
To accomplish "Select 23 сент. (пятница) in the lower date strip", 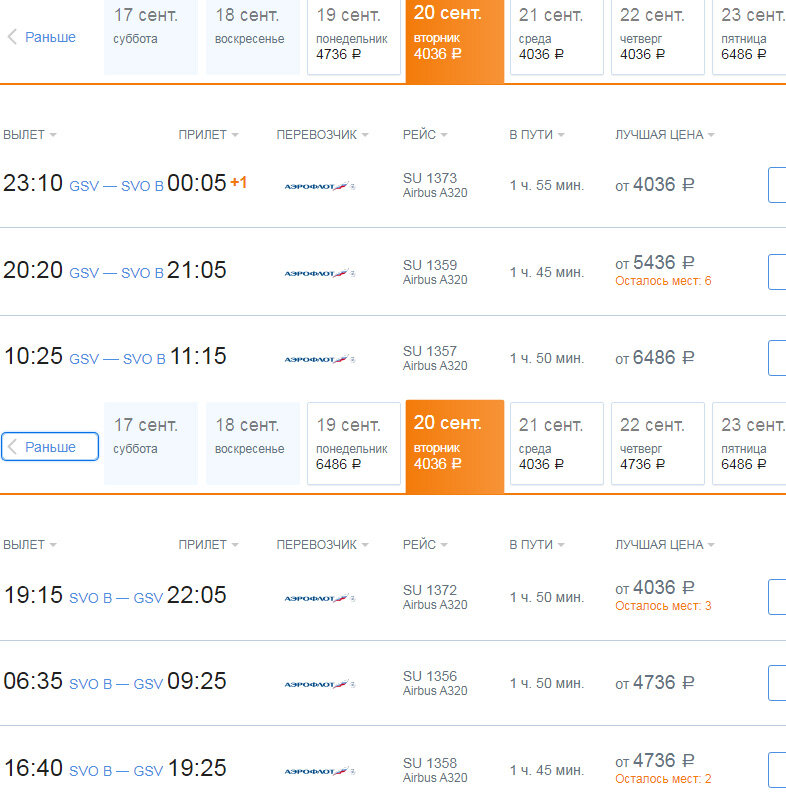I will click(x=749, y=443).
